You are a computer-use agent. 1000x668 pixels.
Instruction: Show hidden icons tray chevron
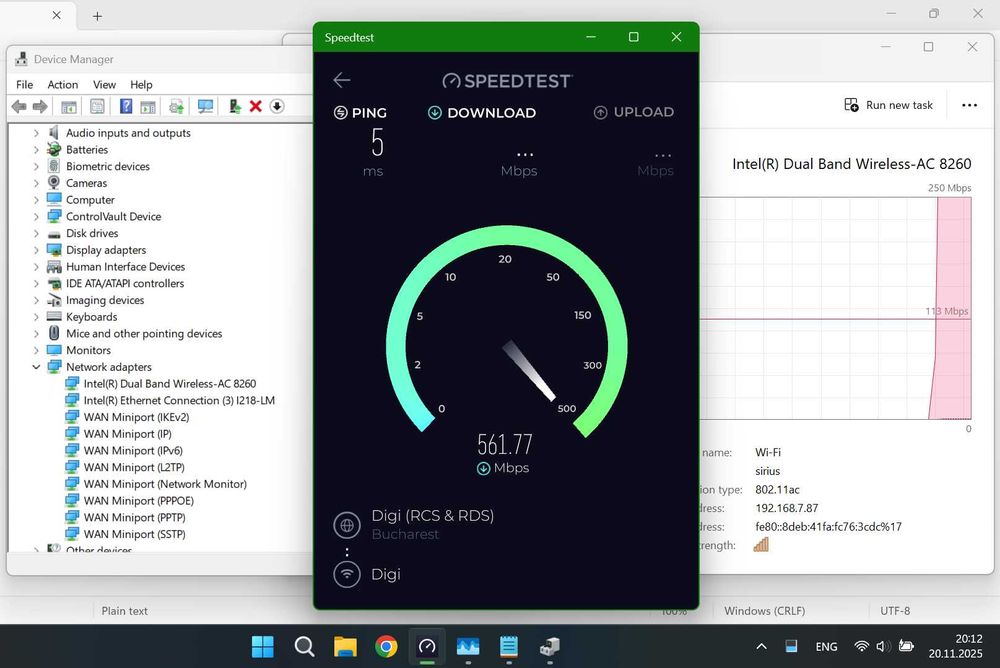761,646
